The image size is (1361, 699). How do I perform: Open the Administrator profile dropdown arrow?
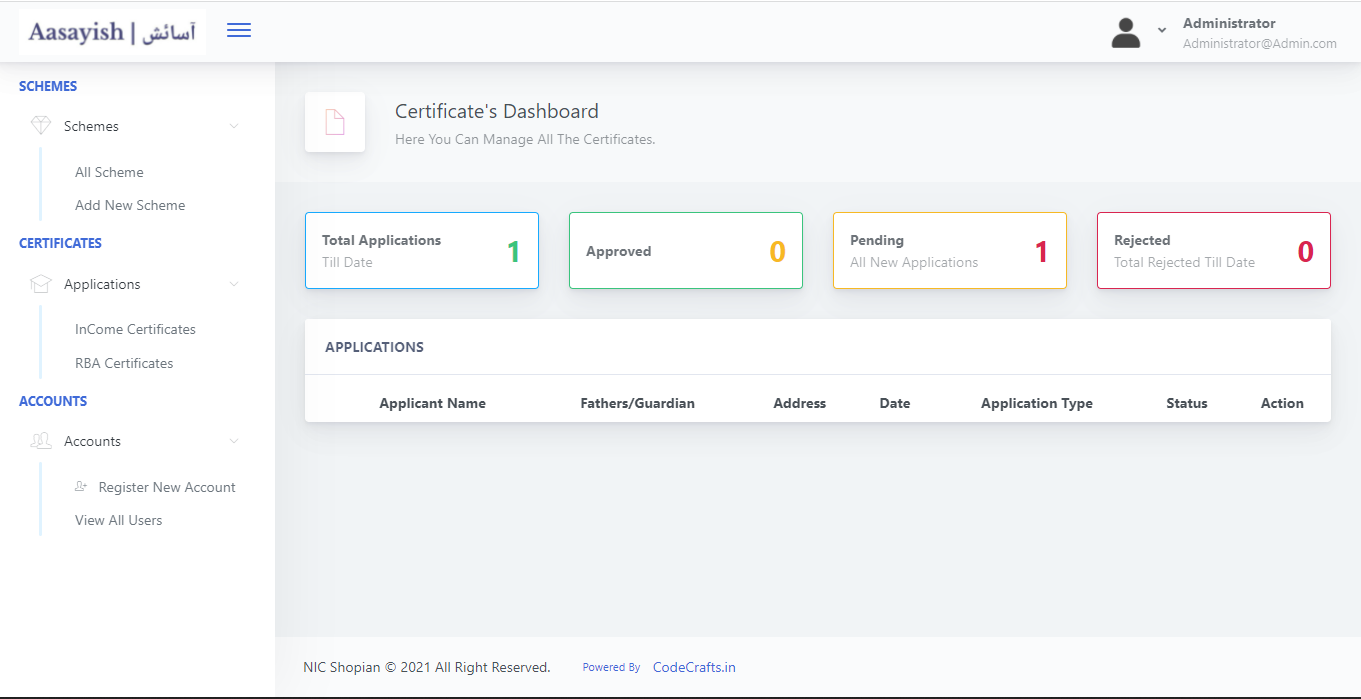click(1162, 31)
